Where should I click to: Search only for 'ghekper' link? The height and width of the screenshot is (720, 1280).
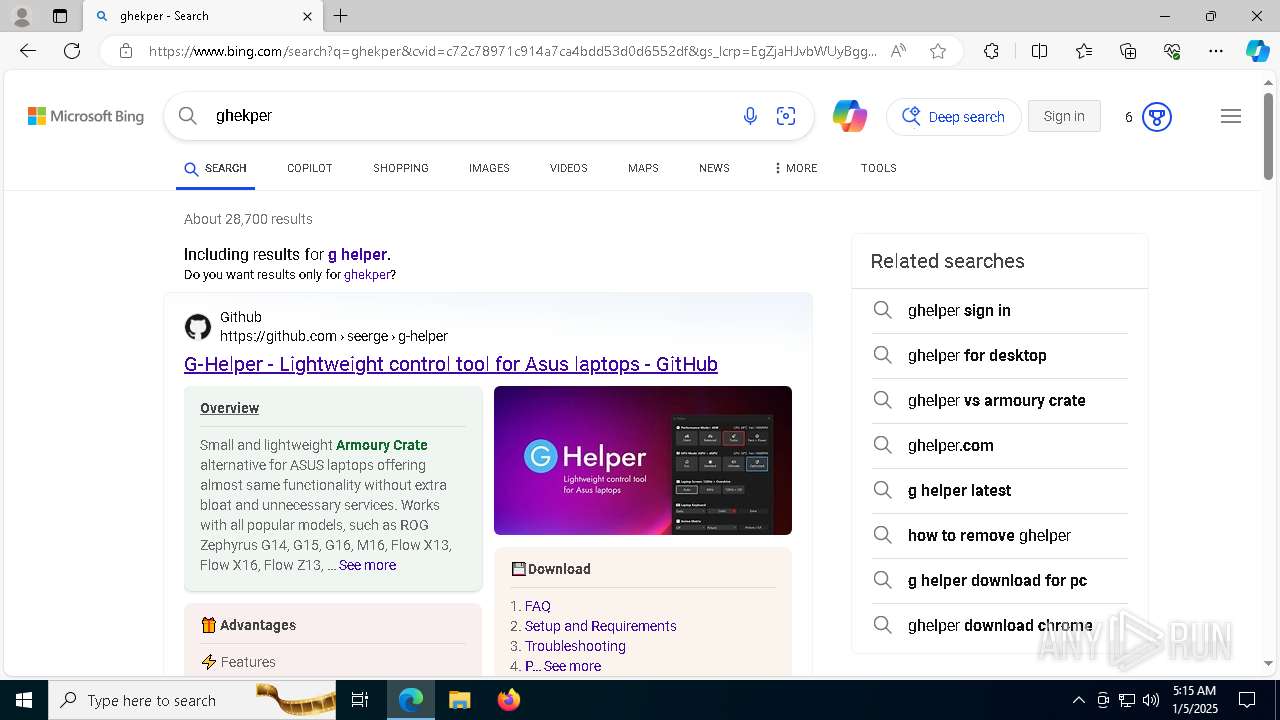point(367,274)
